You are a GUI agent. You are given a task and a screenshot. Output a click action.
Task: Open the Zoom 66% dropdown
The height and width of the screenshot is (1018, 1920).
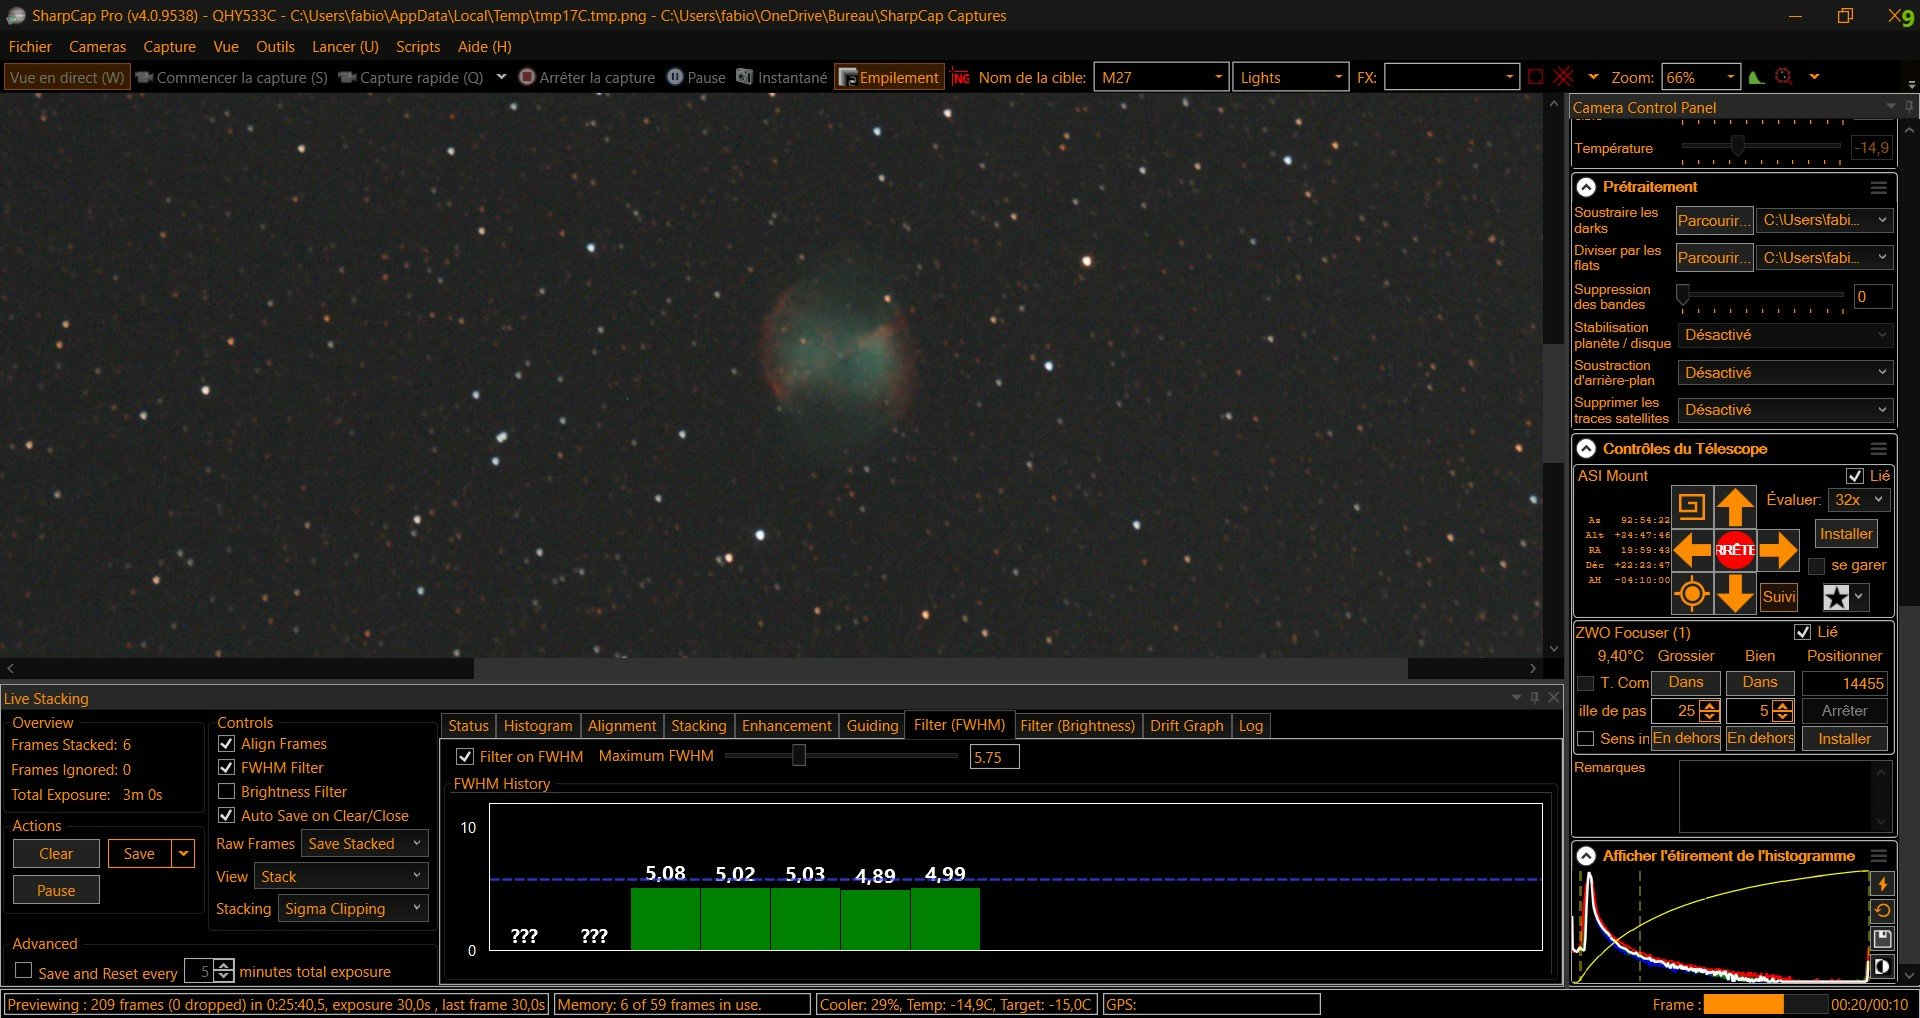coord(1701,77)
